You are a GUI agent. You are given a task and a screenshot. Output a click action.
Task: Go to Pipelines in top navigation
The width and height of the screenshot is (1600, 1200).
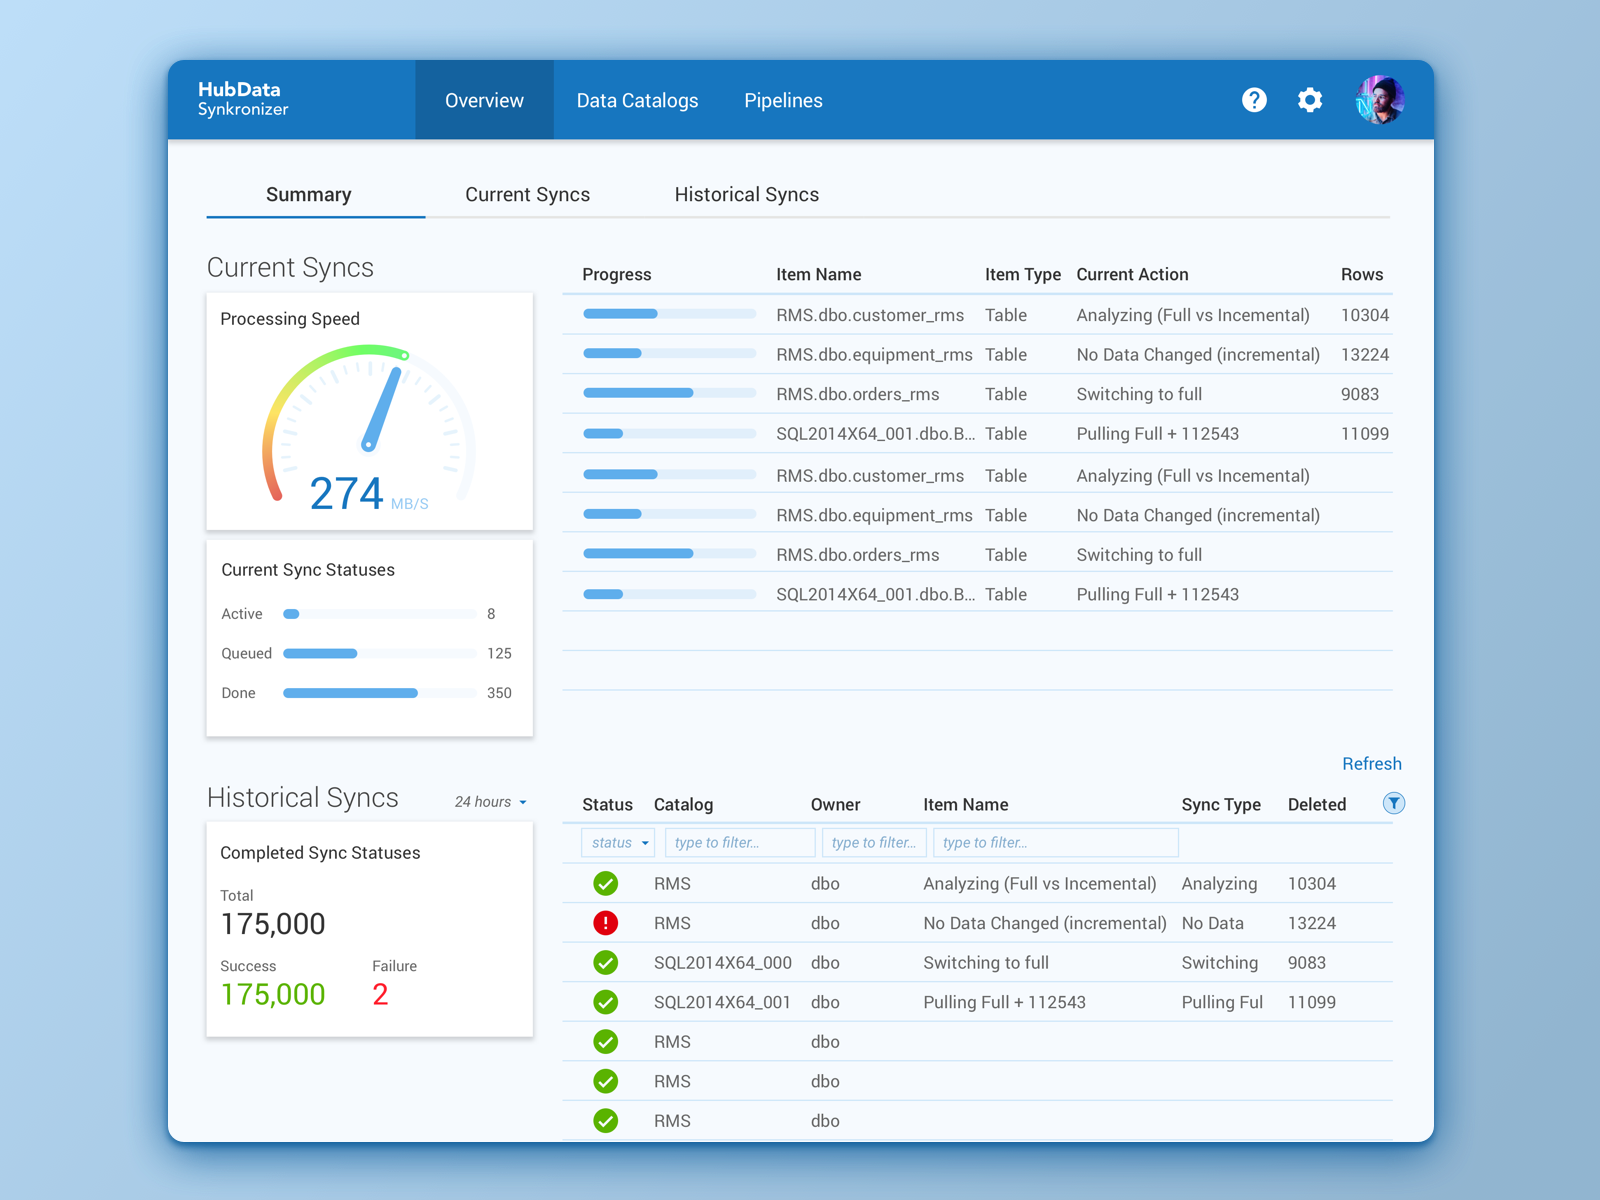click(x=783, y=101)
